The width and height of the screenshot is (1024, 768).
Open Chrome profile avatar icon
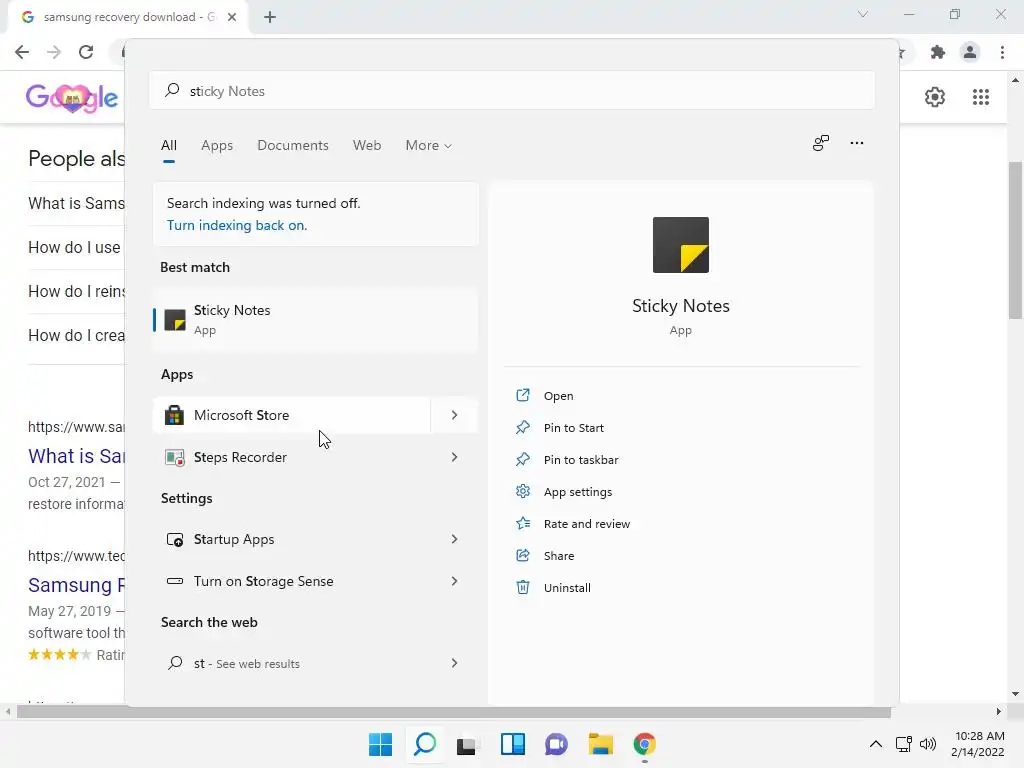point(970,52)
